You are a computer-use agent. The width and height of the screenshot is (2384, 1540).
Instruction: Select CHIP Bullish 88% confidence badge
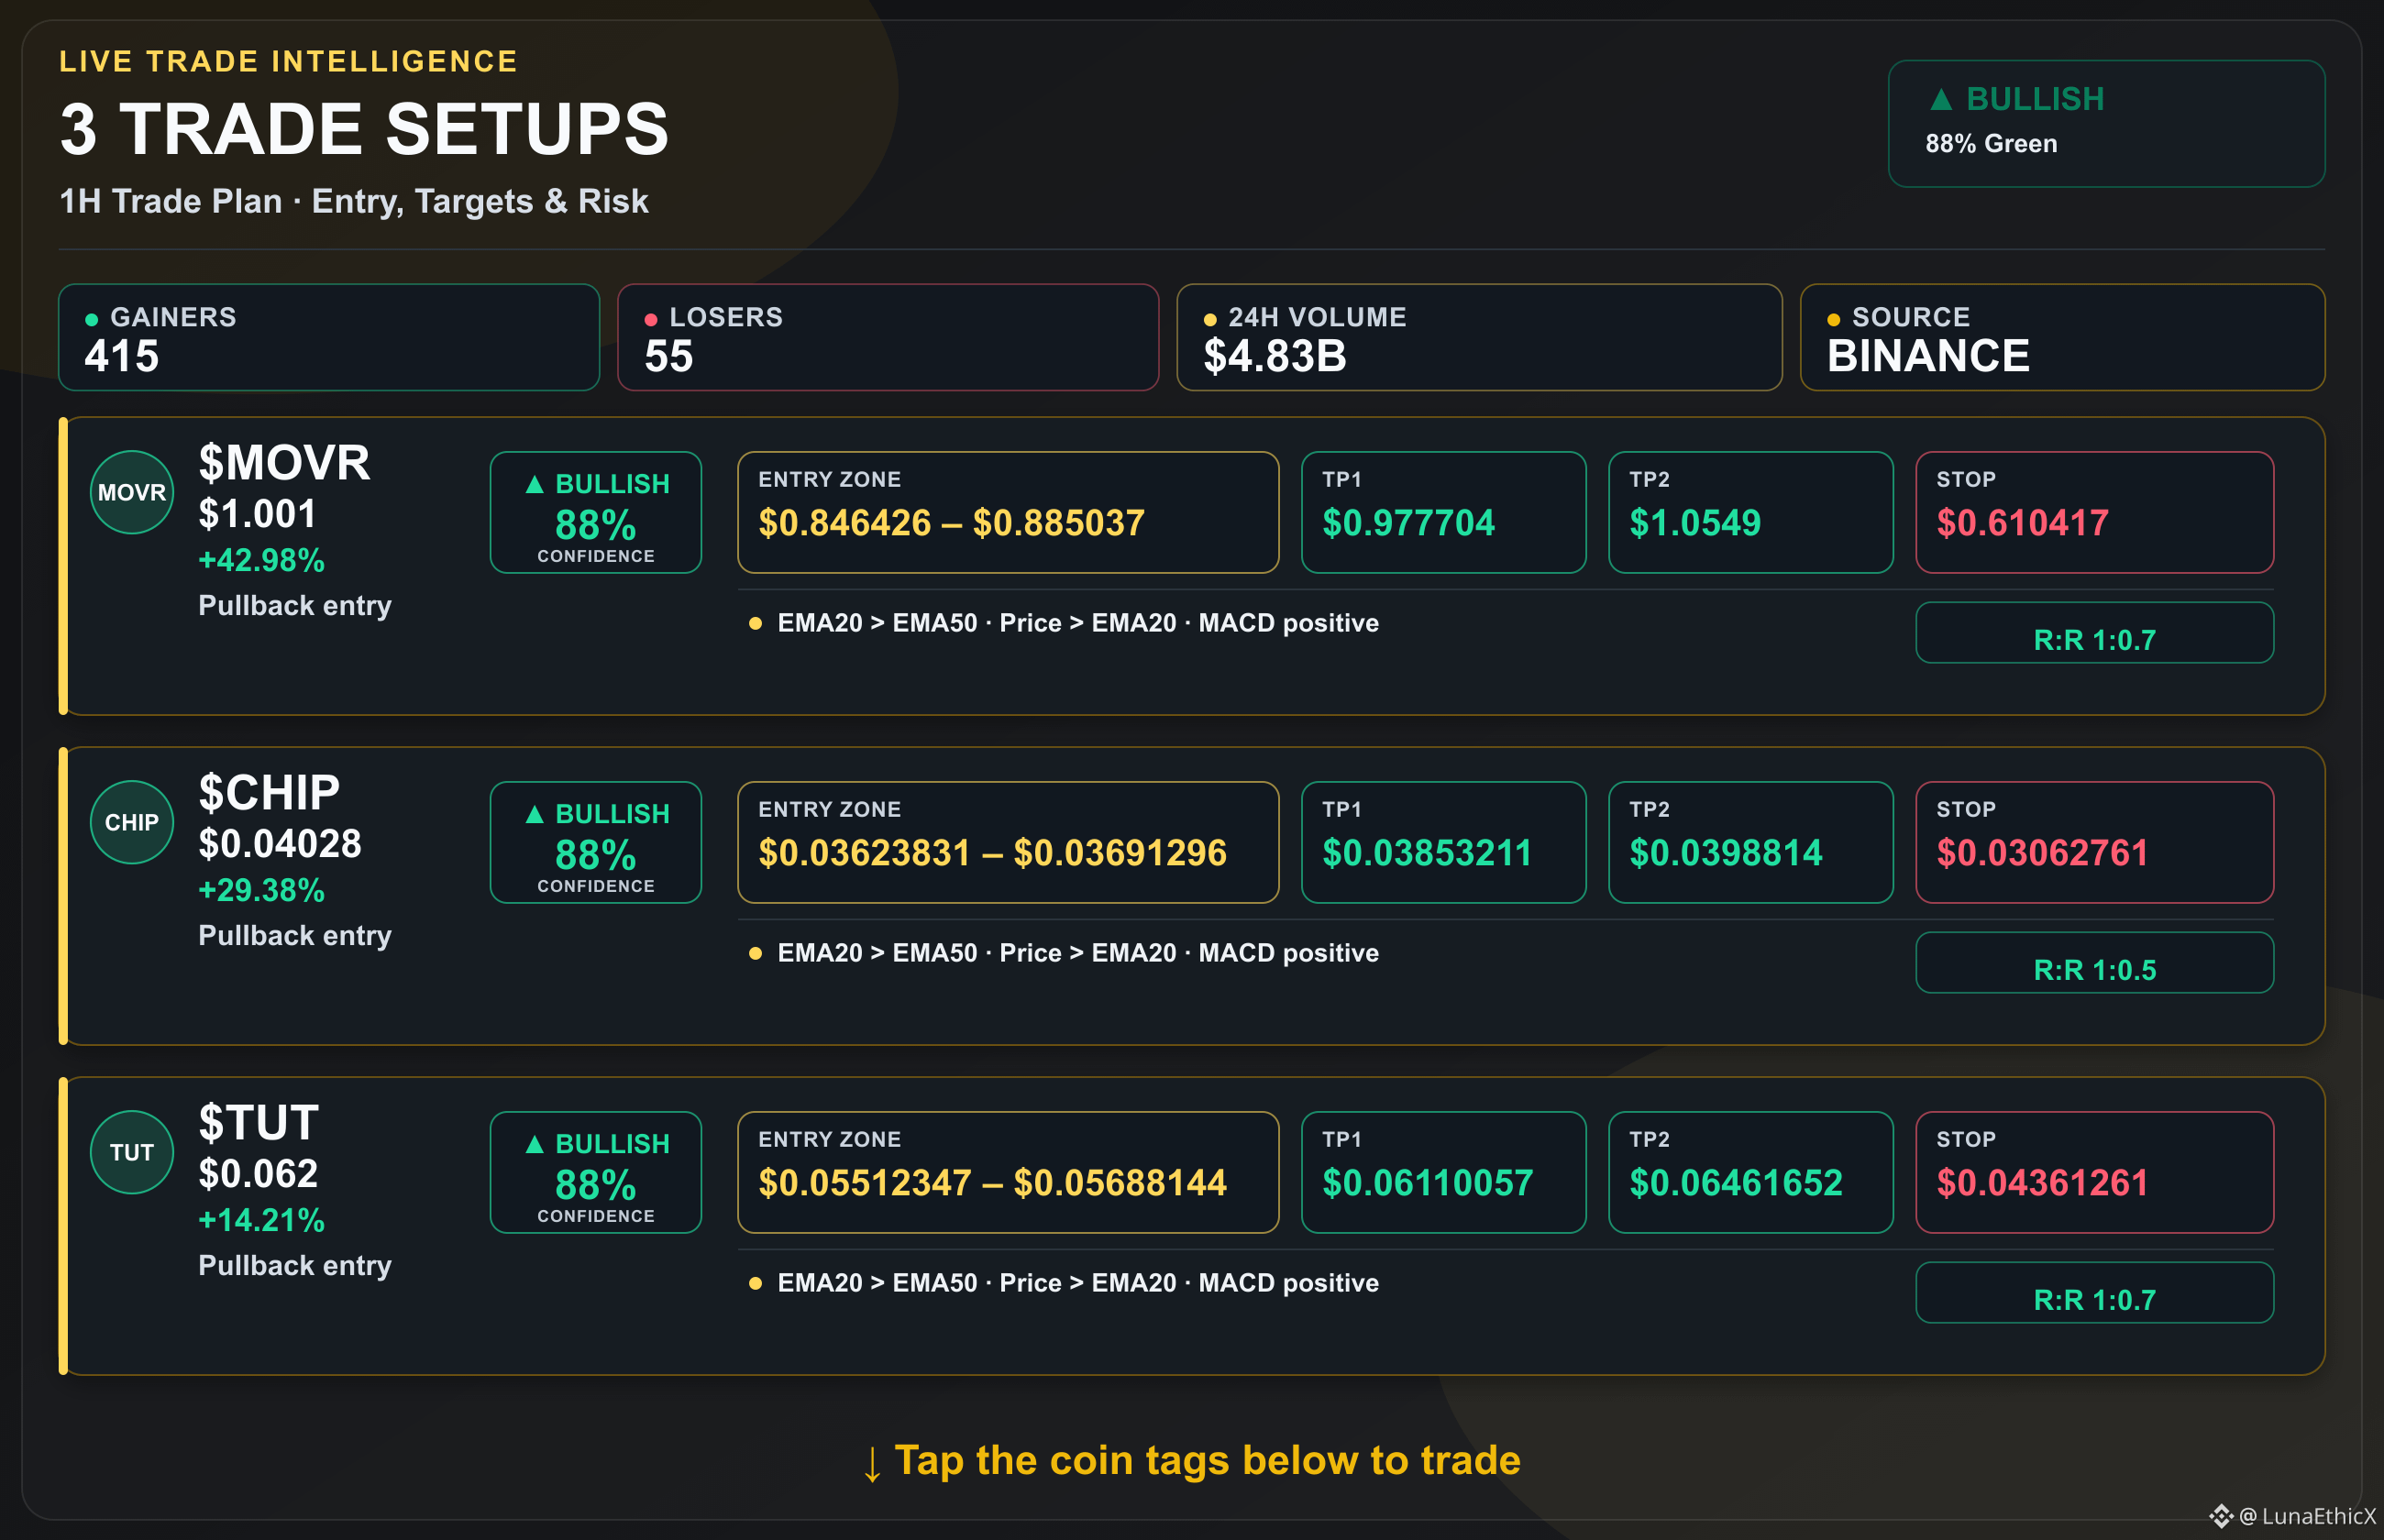596,842
